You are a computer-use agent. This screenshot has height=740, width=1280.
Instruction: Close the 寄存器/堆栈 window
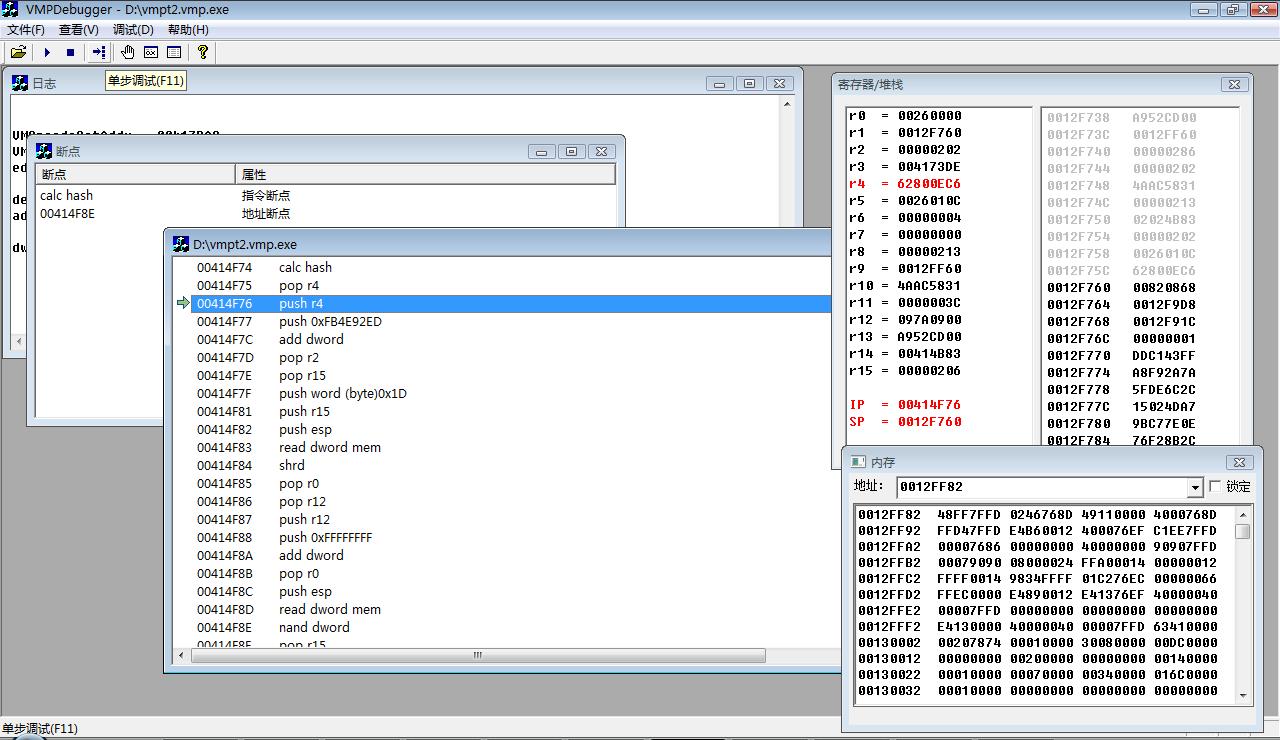[x=1234, y=85]
